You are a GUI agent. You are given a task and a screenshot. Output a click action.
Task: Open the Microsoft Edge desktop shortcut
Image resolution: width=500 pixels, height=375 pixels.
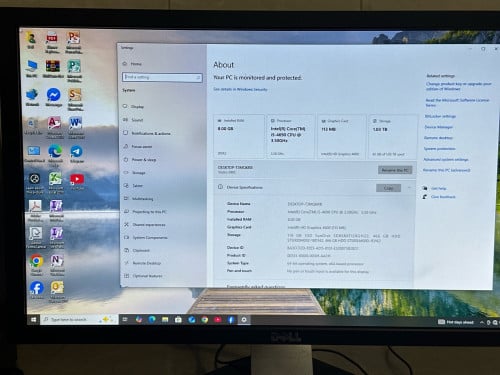[55, 155]
